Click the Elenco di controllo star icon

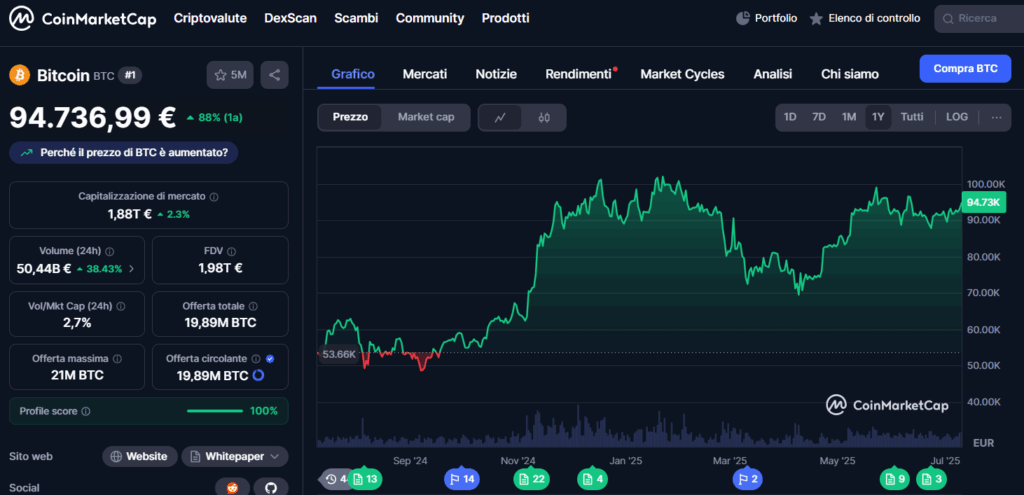(x=816, y=19)
